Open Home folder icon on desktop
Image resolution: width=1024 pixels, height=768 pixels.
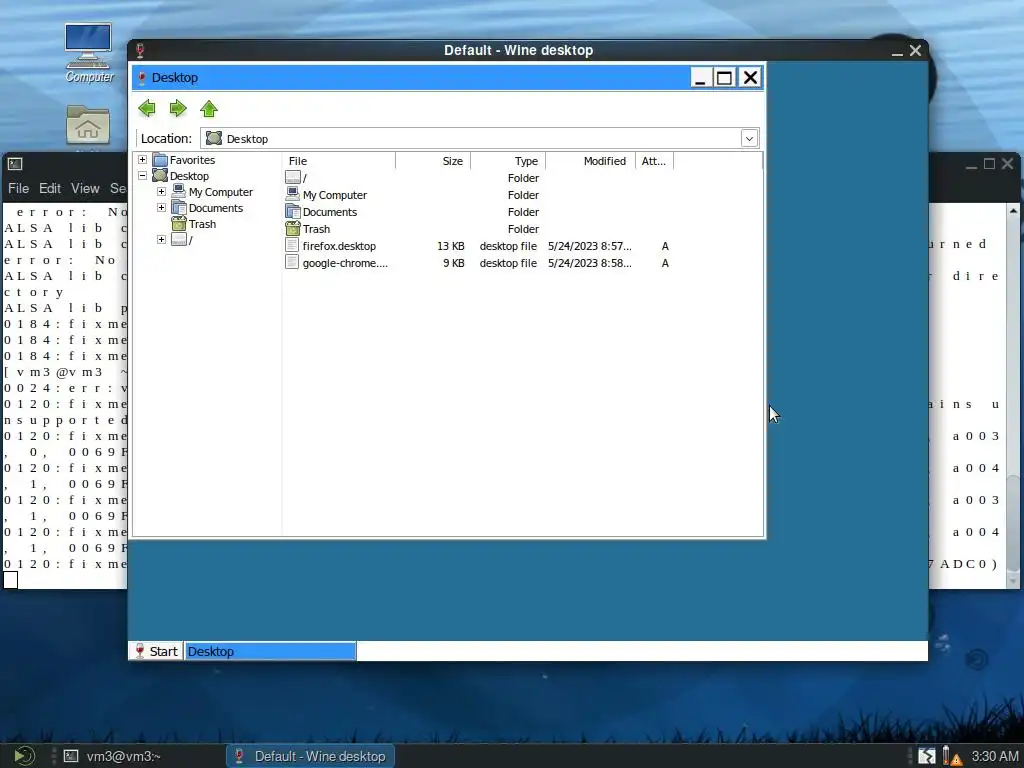88,124
